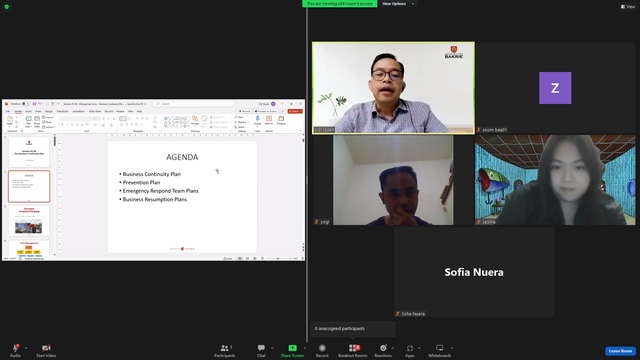Image resolution: width=640 pixels, height=360 pixels.
Task: Select the presenter's video tile with Bakrie logo
Action: point(393,88)
